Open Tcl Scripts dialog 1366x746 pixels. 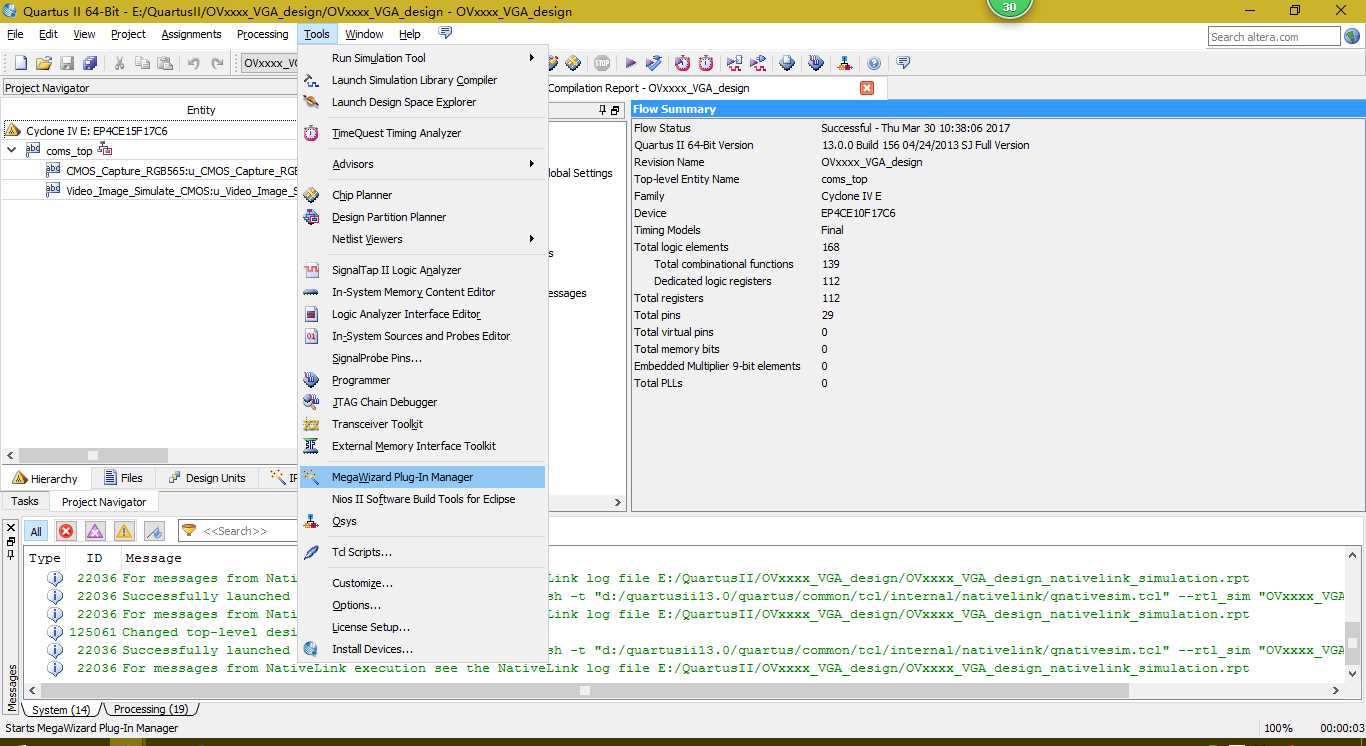pyautogui.click(x=423, y=552)
